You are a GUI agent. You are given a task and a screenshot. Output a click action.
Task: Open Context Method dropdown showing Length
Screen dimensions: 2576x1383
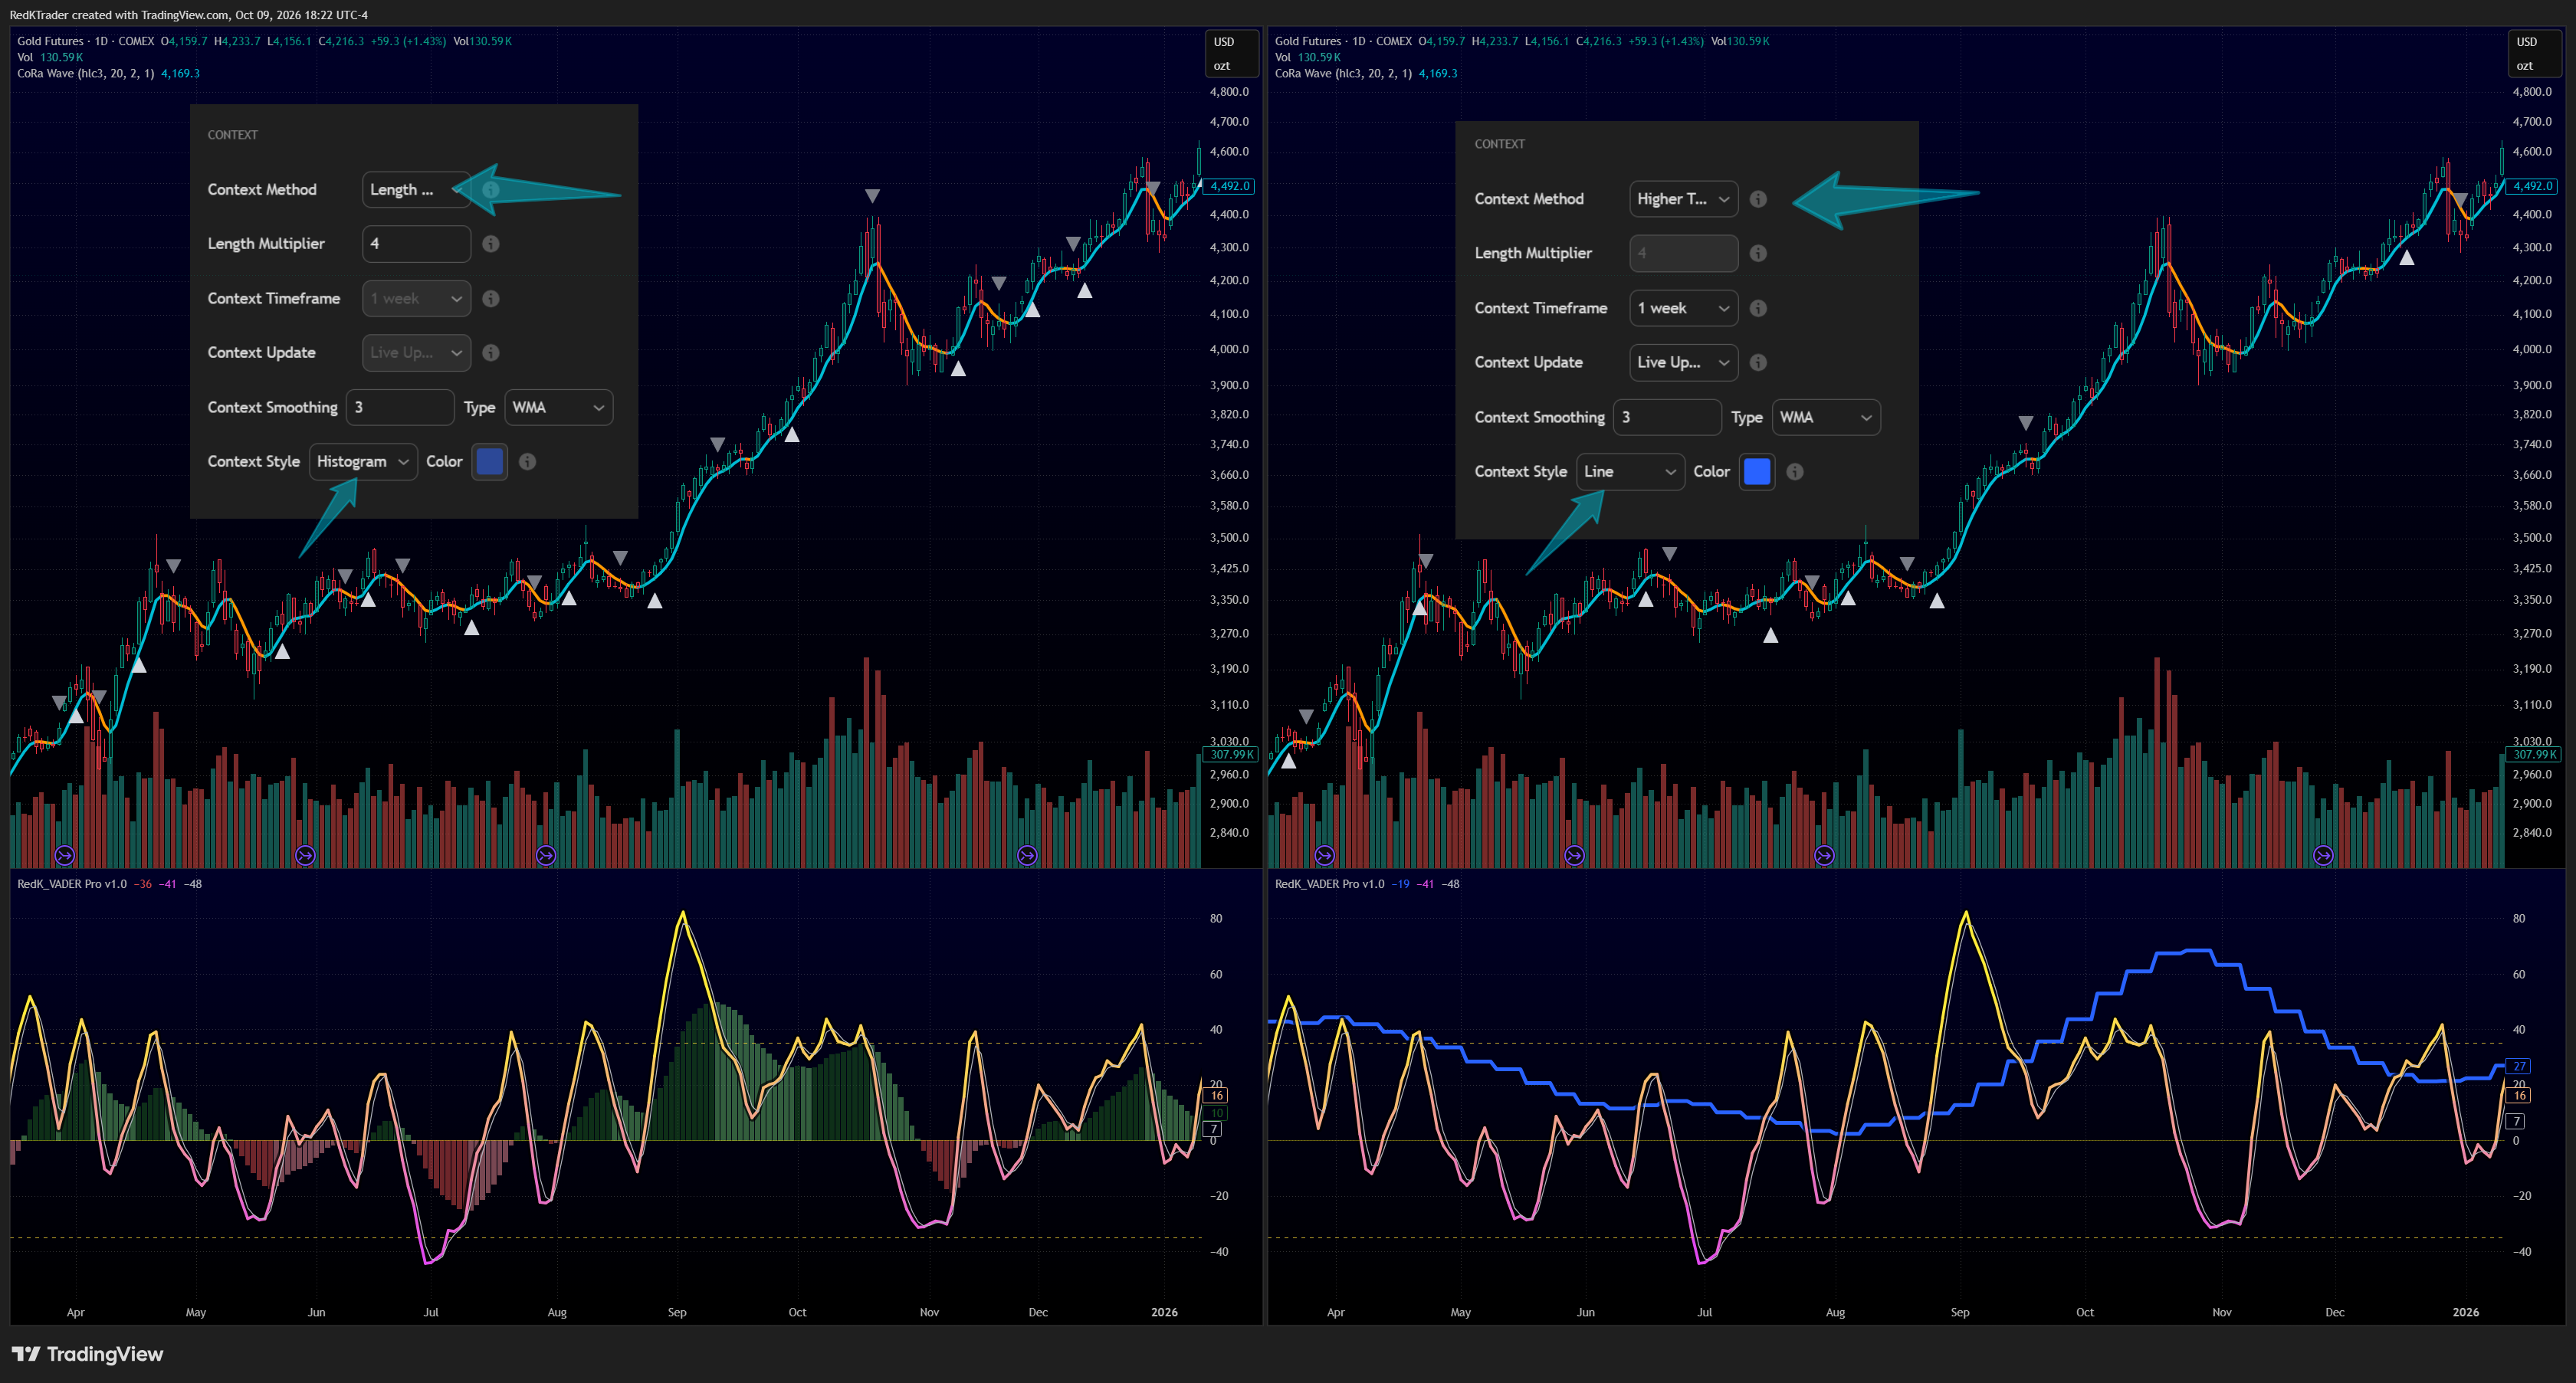[416, 189]
